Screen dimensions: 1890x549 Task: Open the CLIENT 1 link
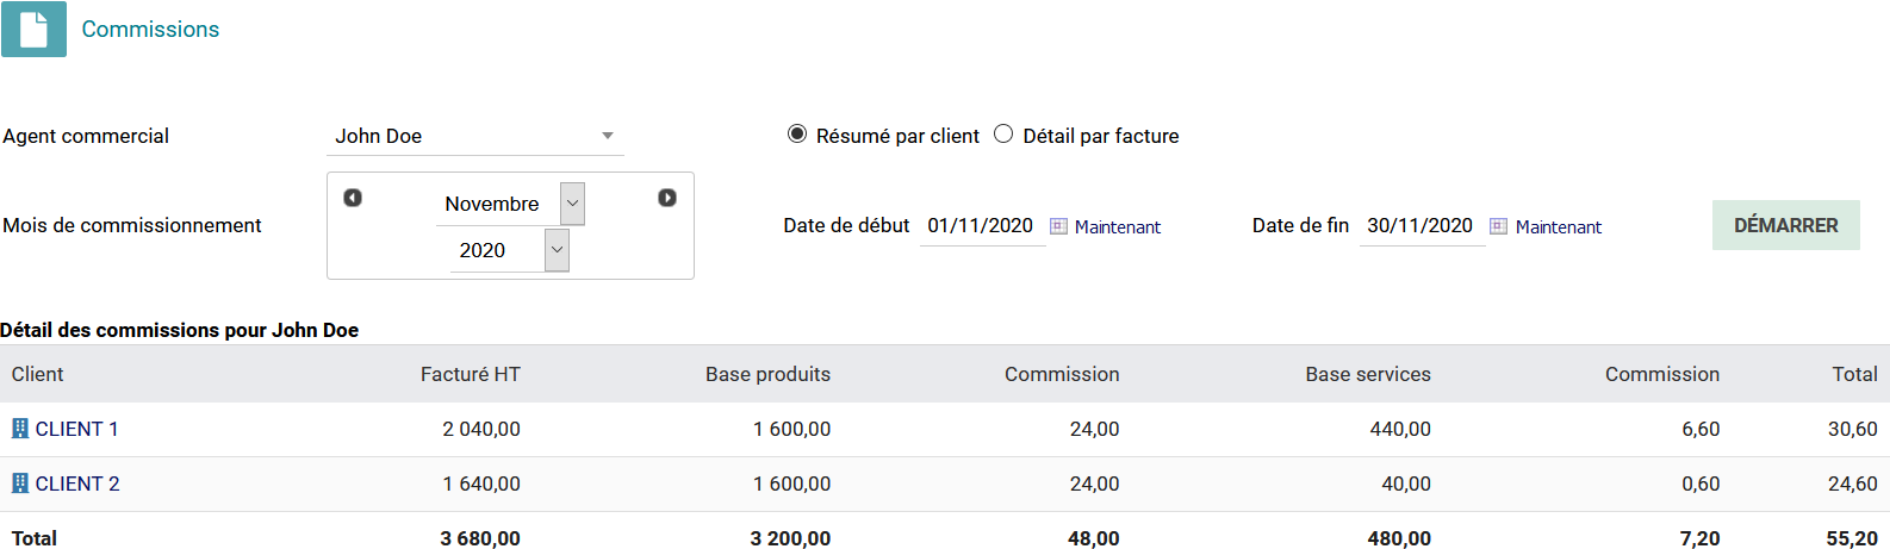77,429
